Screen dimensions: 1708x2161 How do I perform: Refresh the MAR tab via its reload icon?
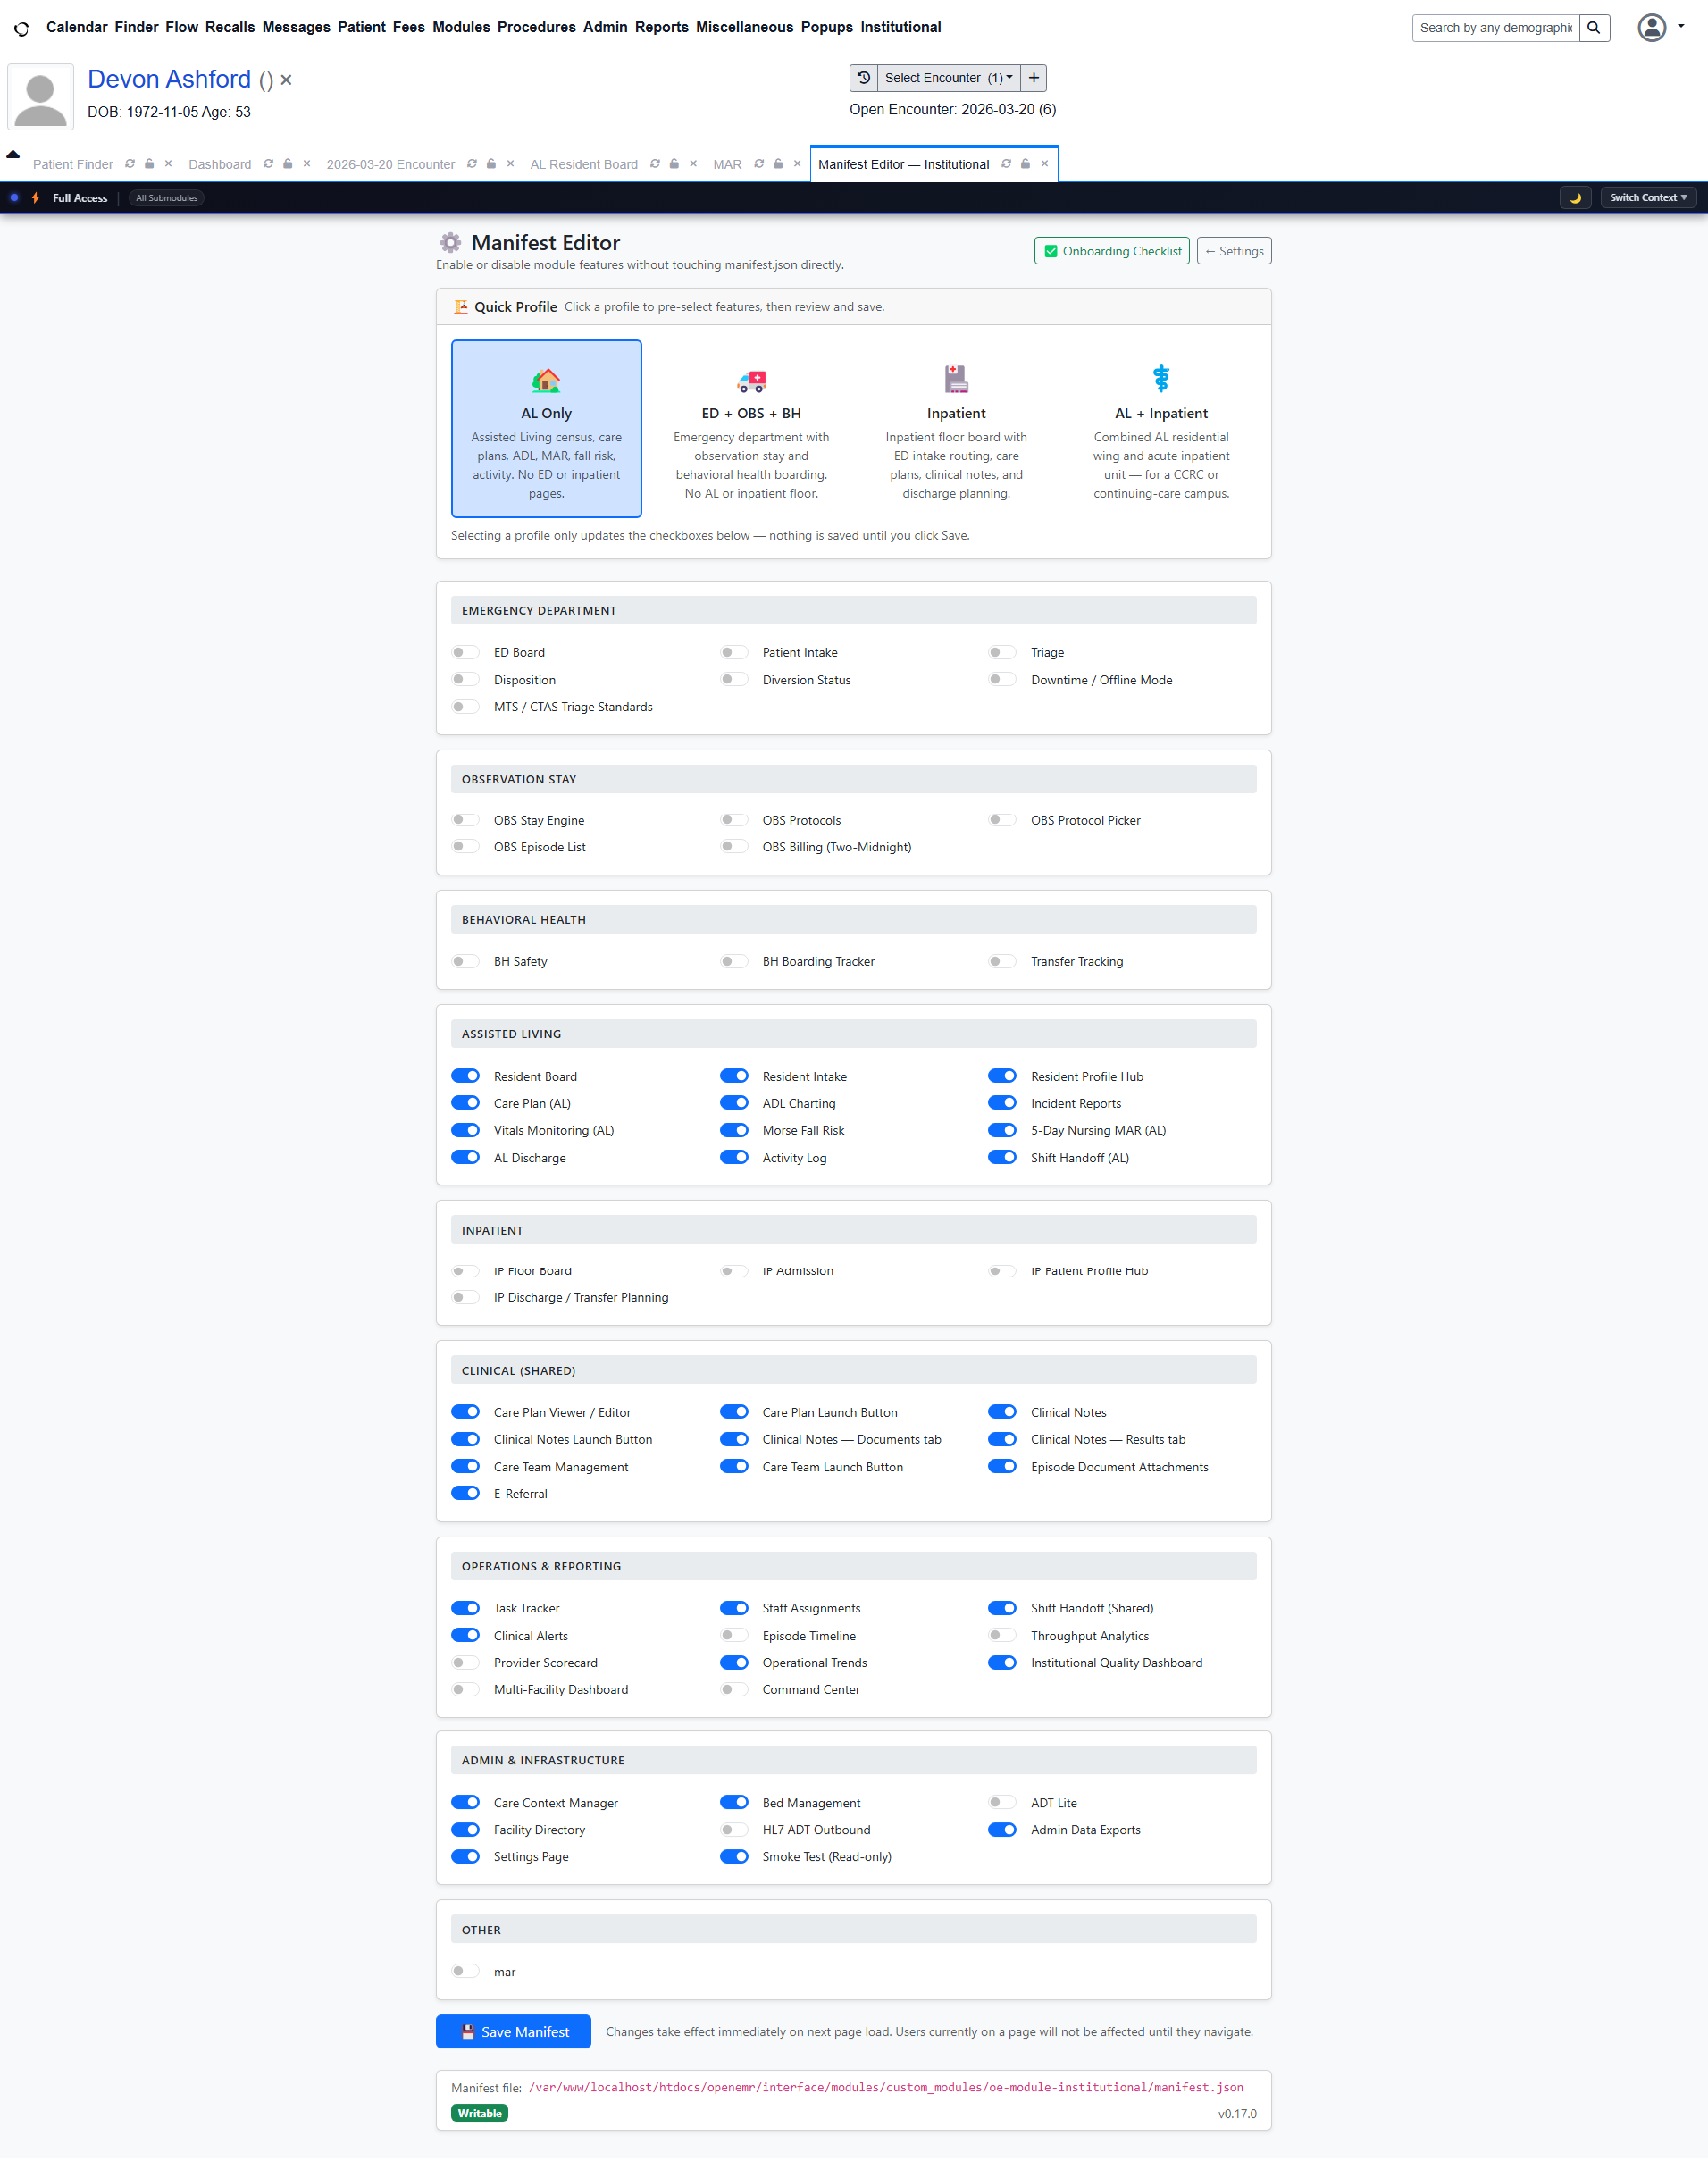coord(759,164)
